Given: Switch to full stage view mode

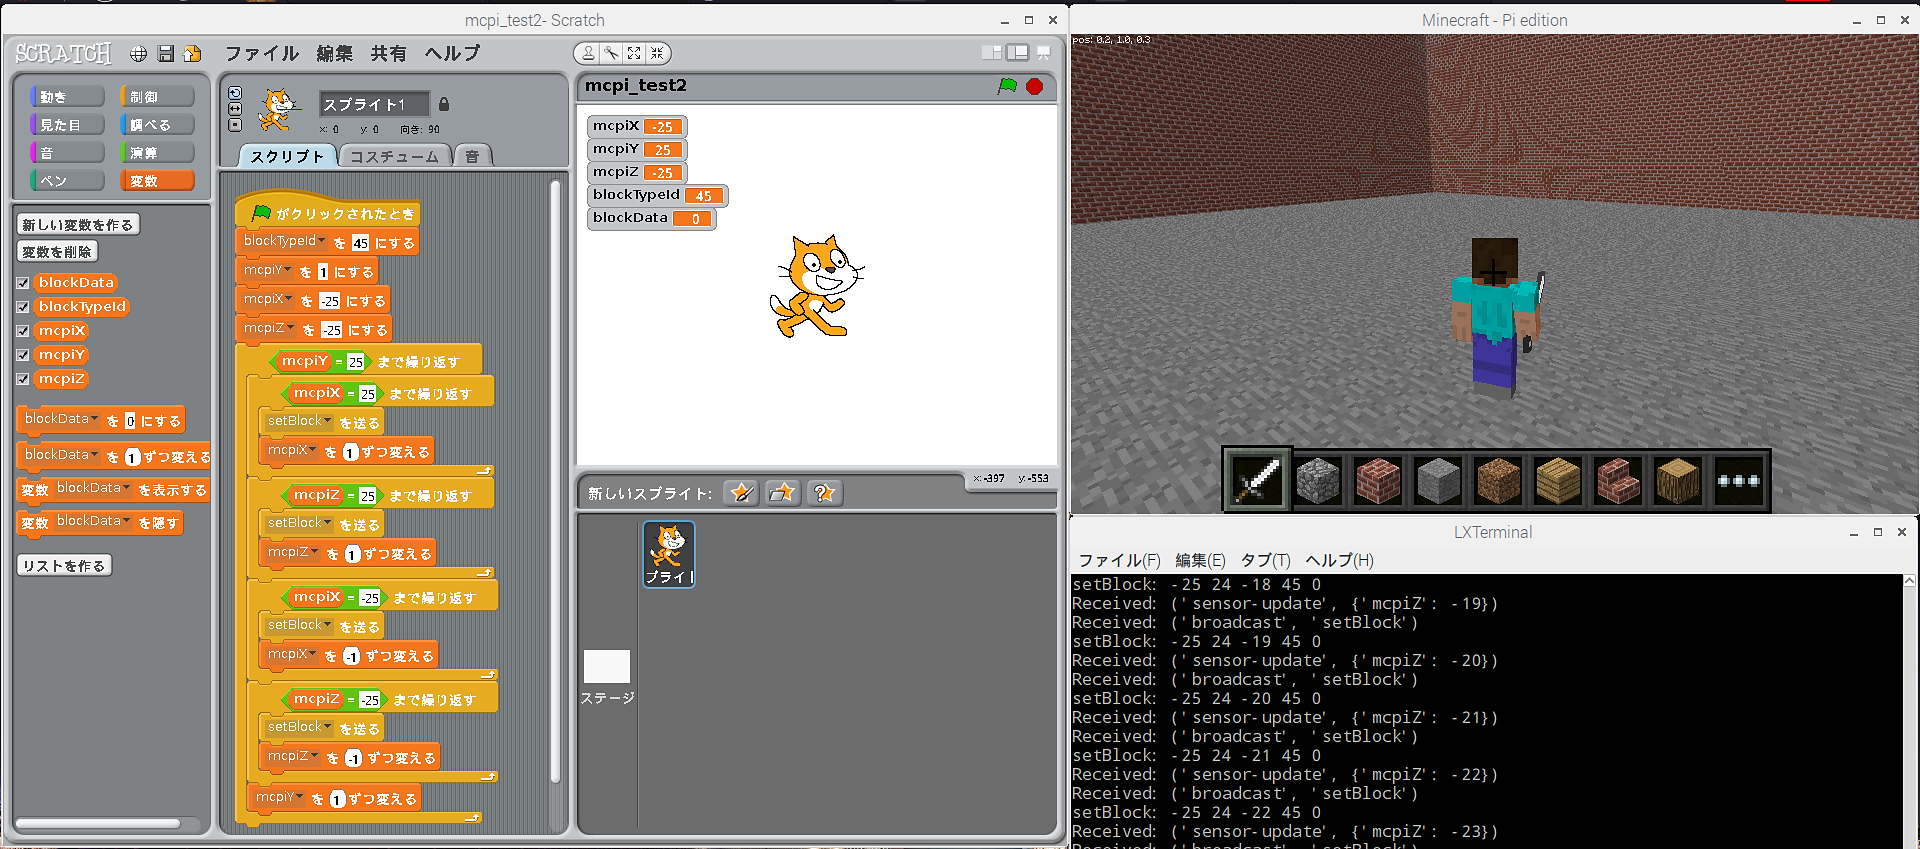Looking at the screenshot, I should click(1017, 53).
